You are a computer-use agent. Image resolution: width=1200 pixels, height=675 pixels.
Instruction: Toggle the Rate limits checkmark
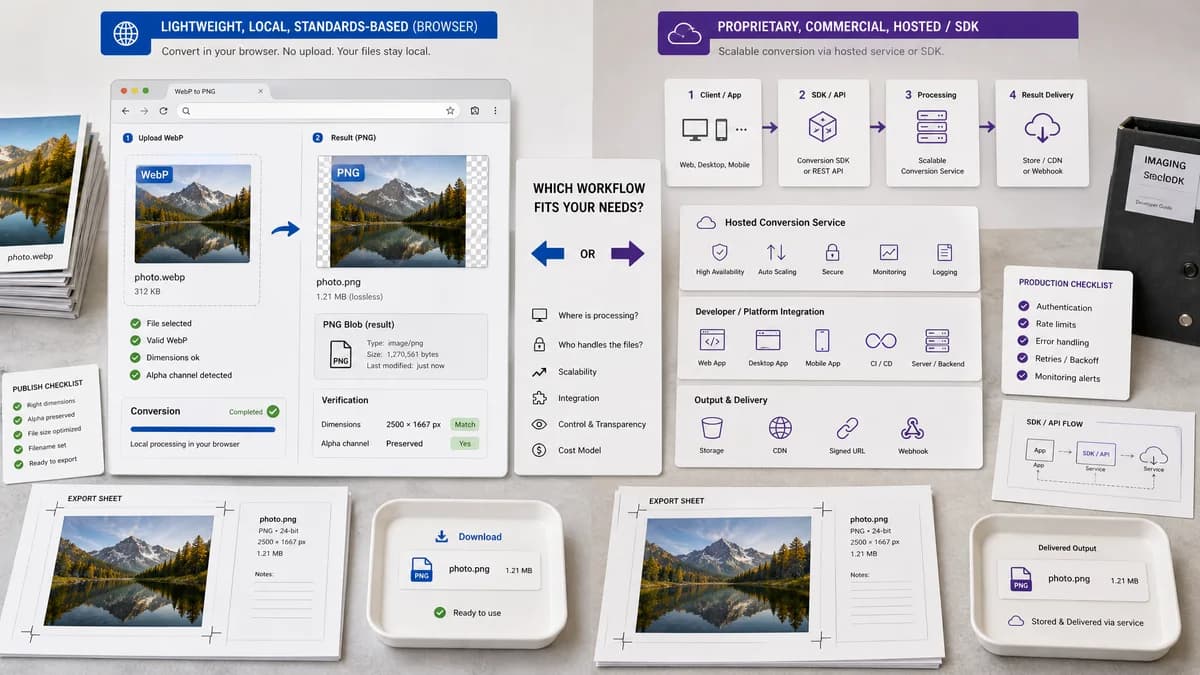1023,324
